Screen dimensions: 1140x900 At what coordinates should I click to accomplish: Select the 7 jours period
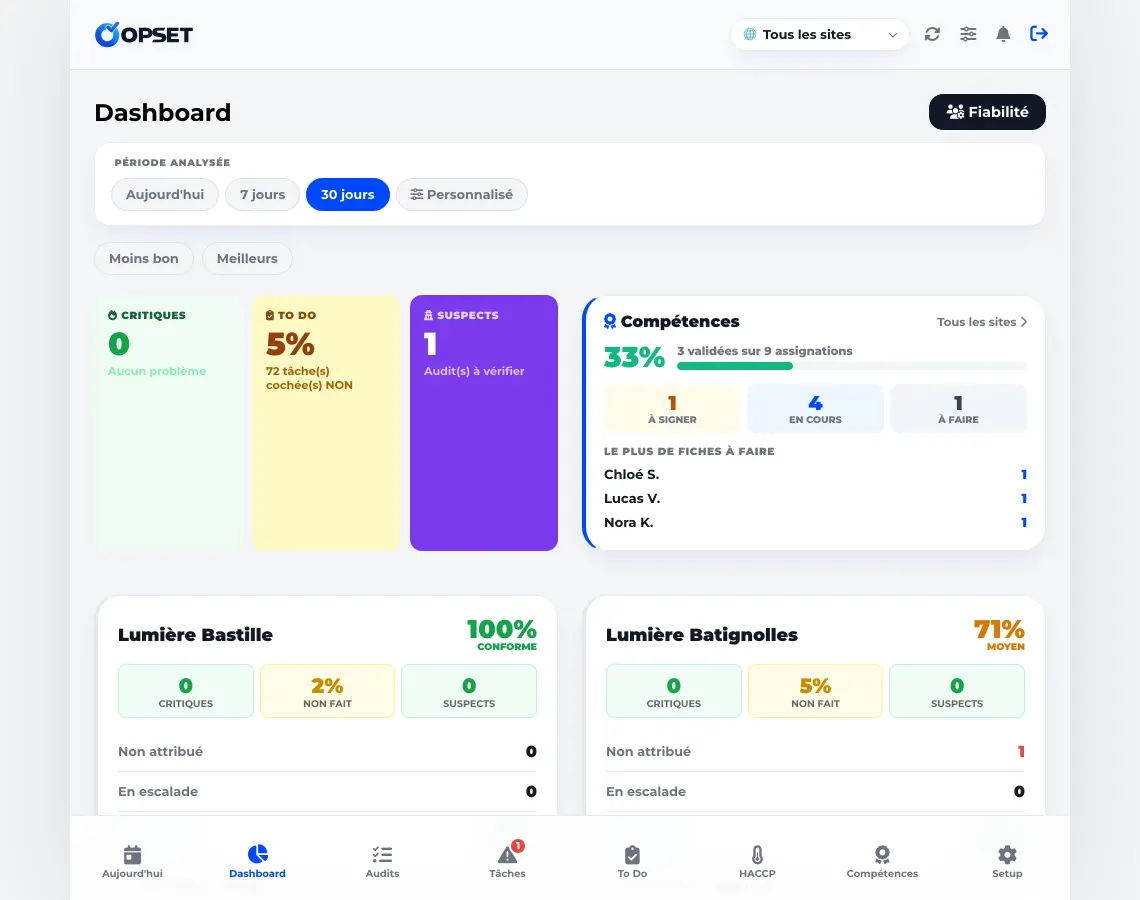tap(262, 195)
